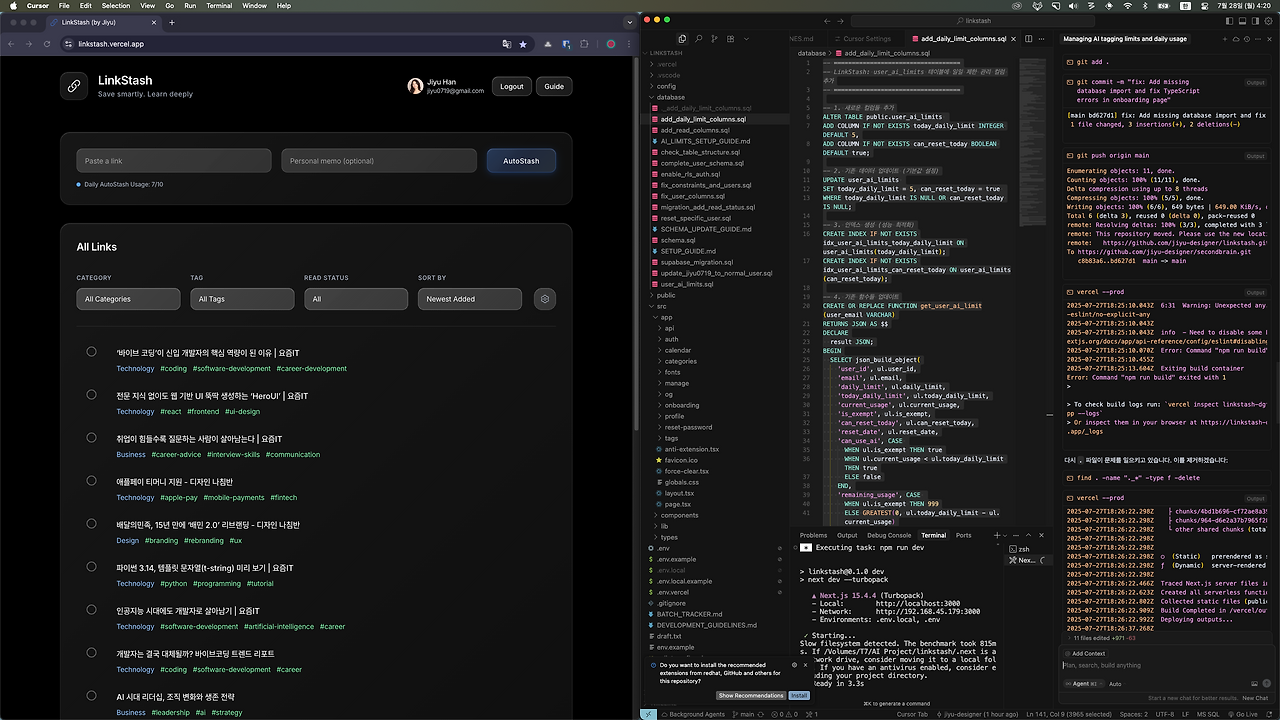1280x720 pixels.
Task: Reload the LinkStash browser page
Action: point(45,44)
